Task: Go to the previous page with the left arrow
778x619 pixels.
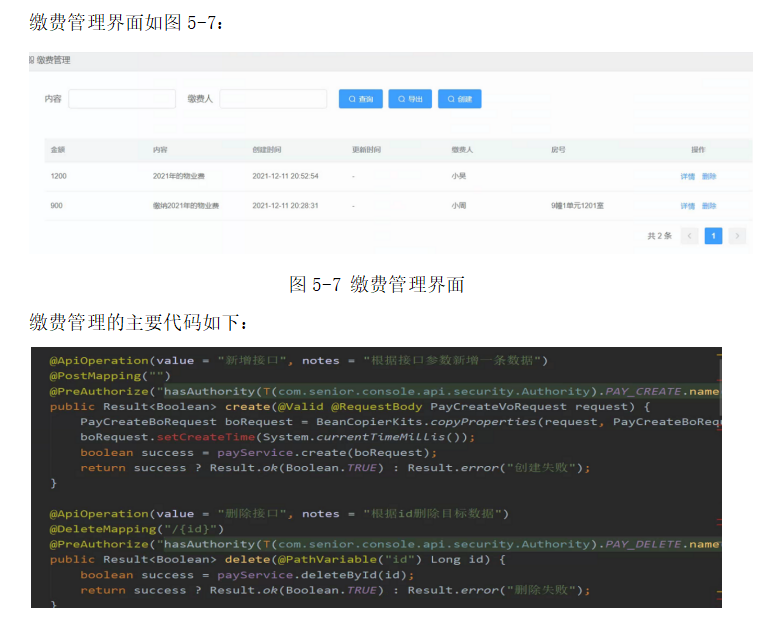Action: point(689,236)
